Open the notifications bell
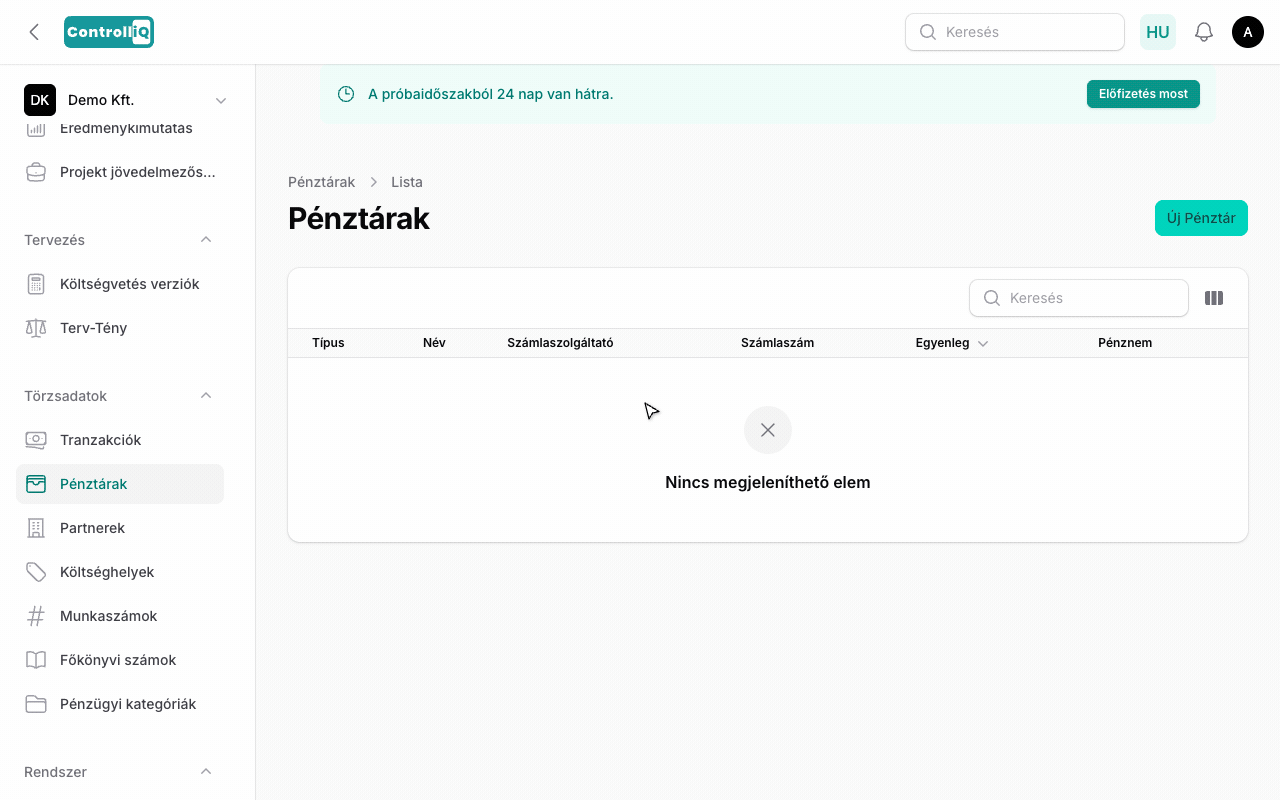The width and height of the screenshot is (1280, 800). (x=1204, y=32)
